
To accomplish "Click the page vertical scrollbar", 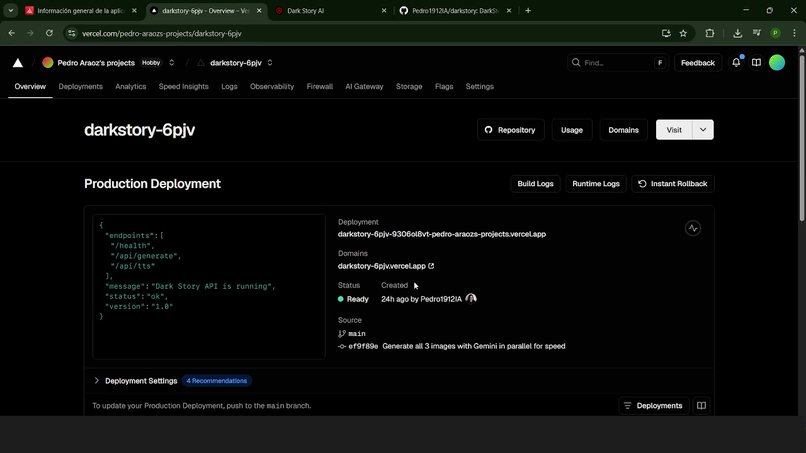I will pyautogui.click(x=801, y=139).
